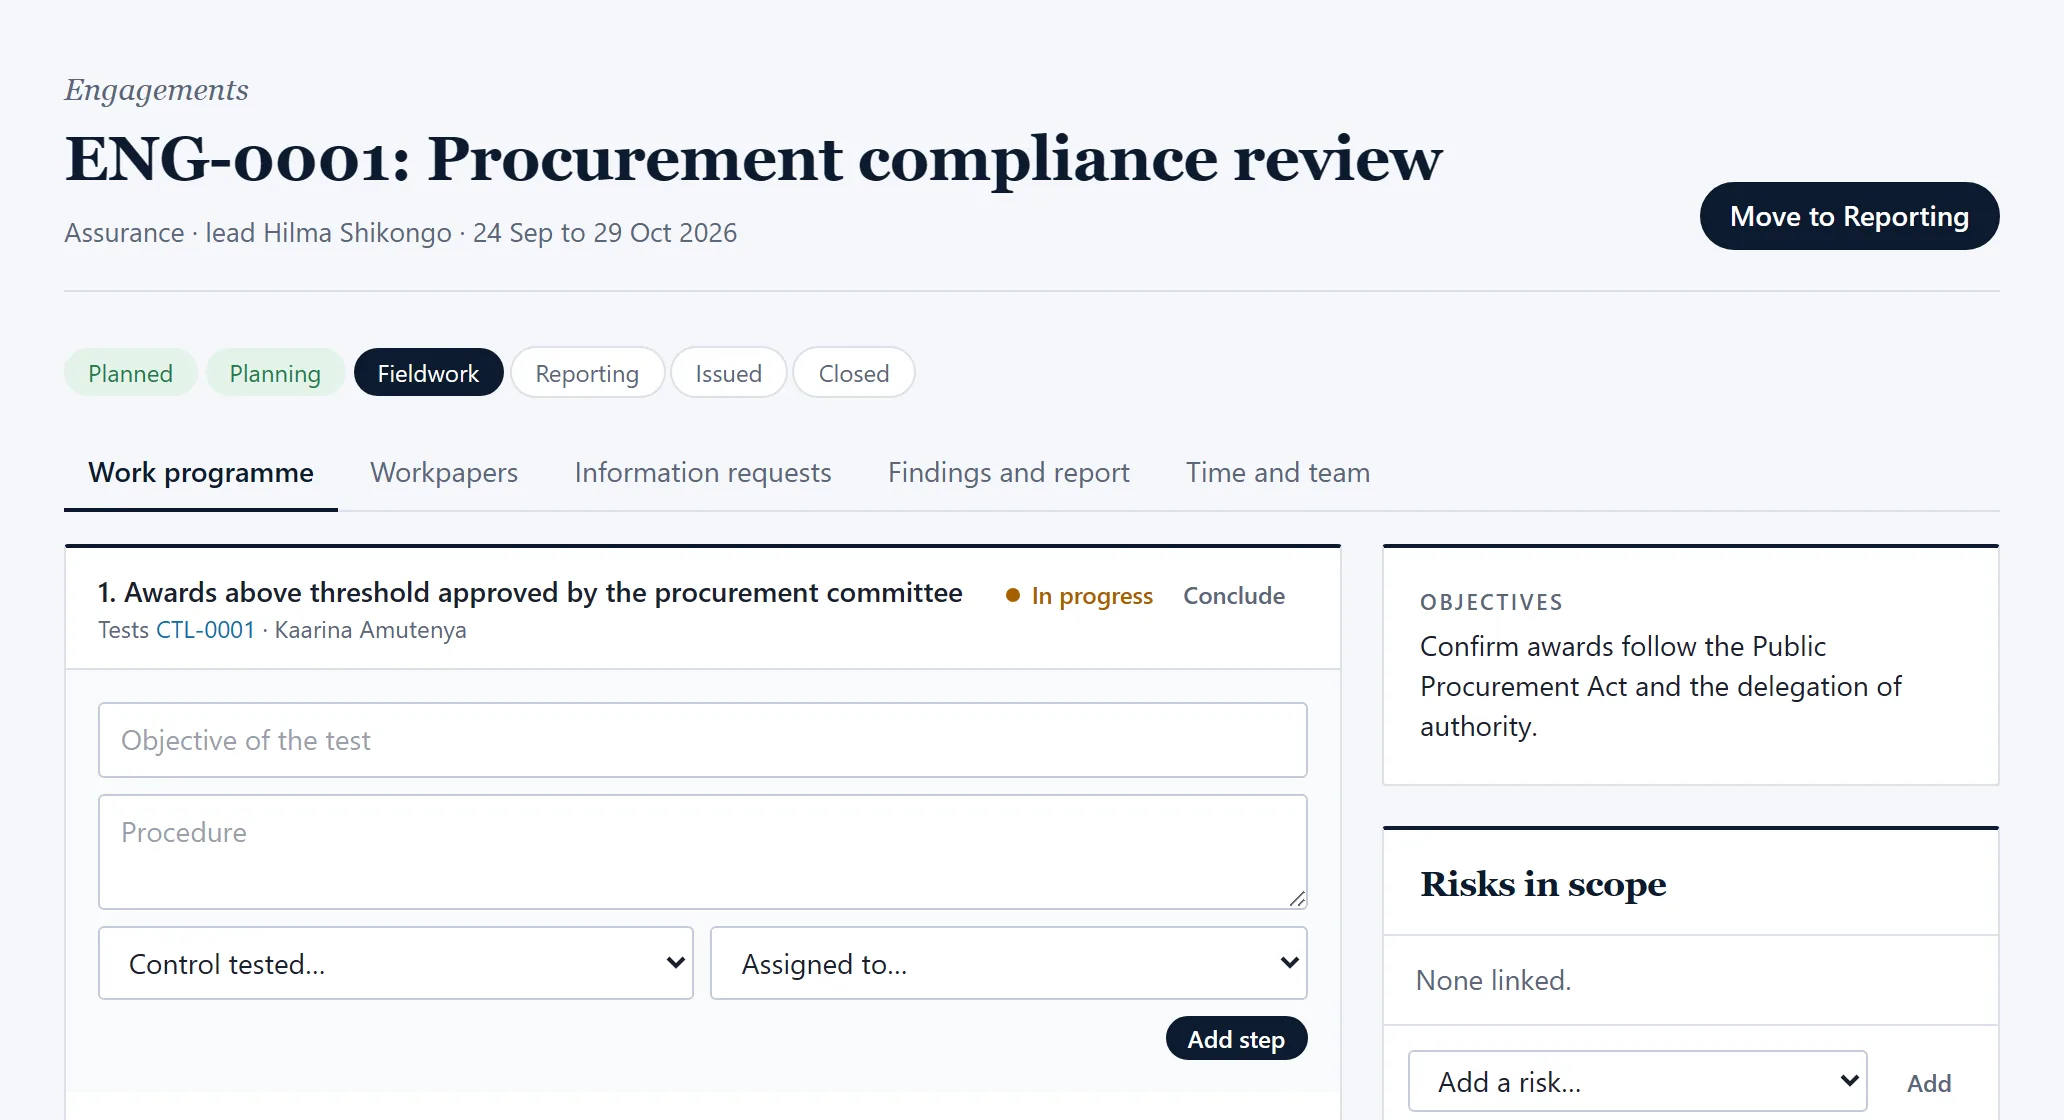Select the Issued stage pill
Screen dimensions: 2064x1120
(x=728, y=373)
